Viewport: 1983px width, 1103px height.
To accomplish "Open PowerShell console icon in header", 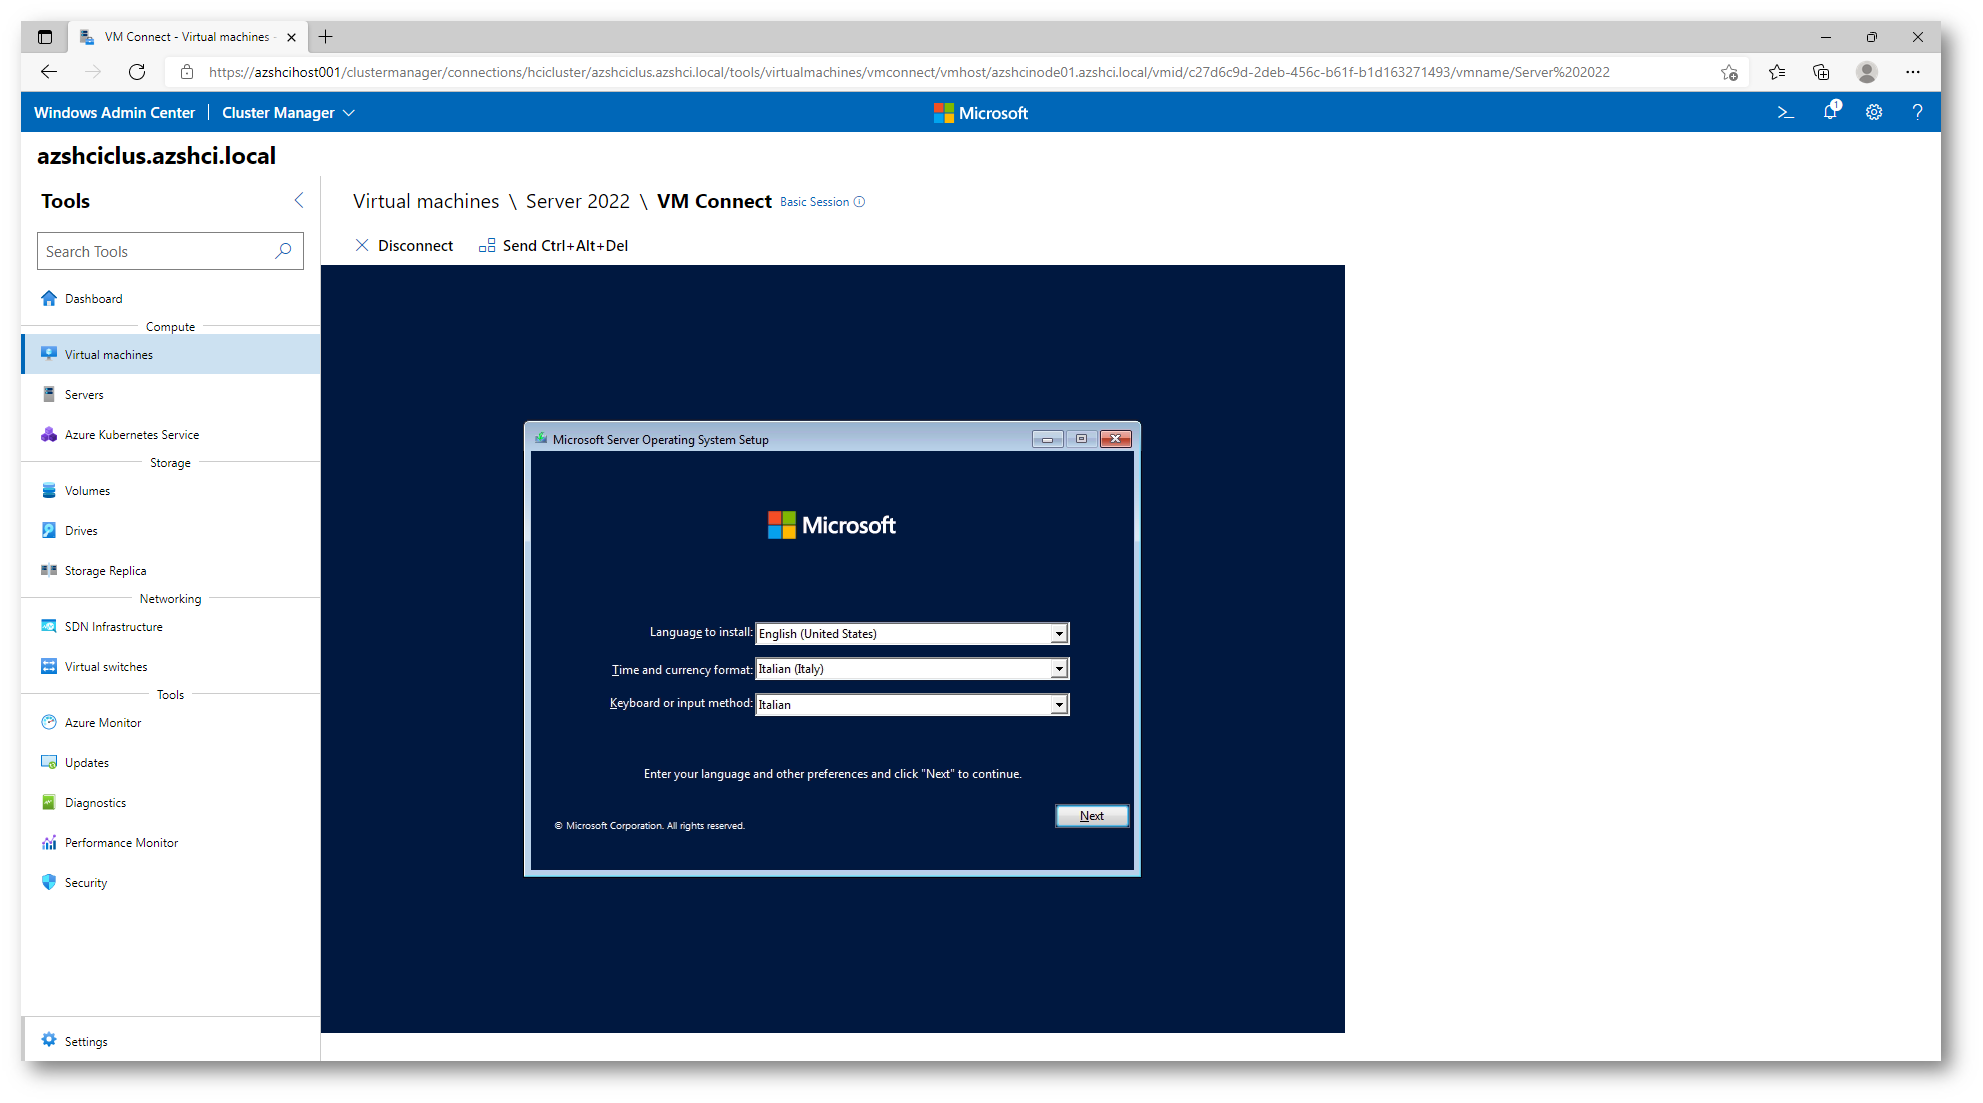I will click(x=1785, y=113).
